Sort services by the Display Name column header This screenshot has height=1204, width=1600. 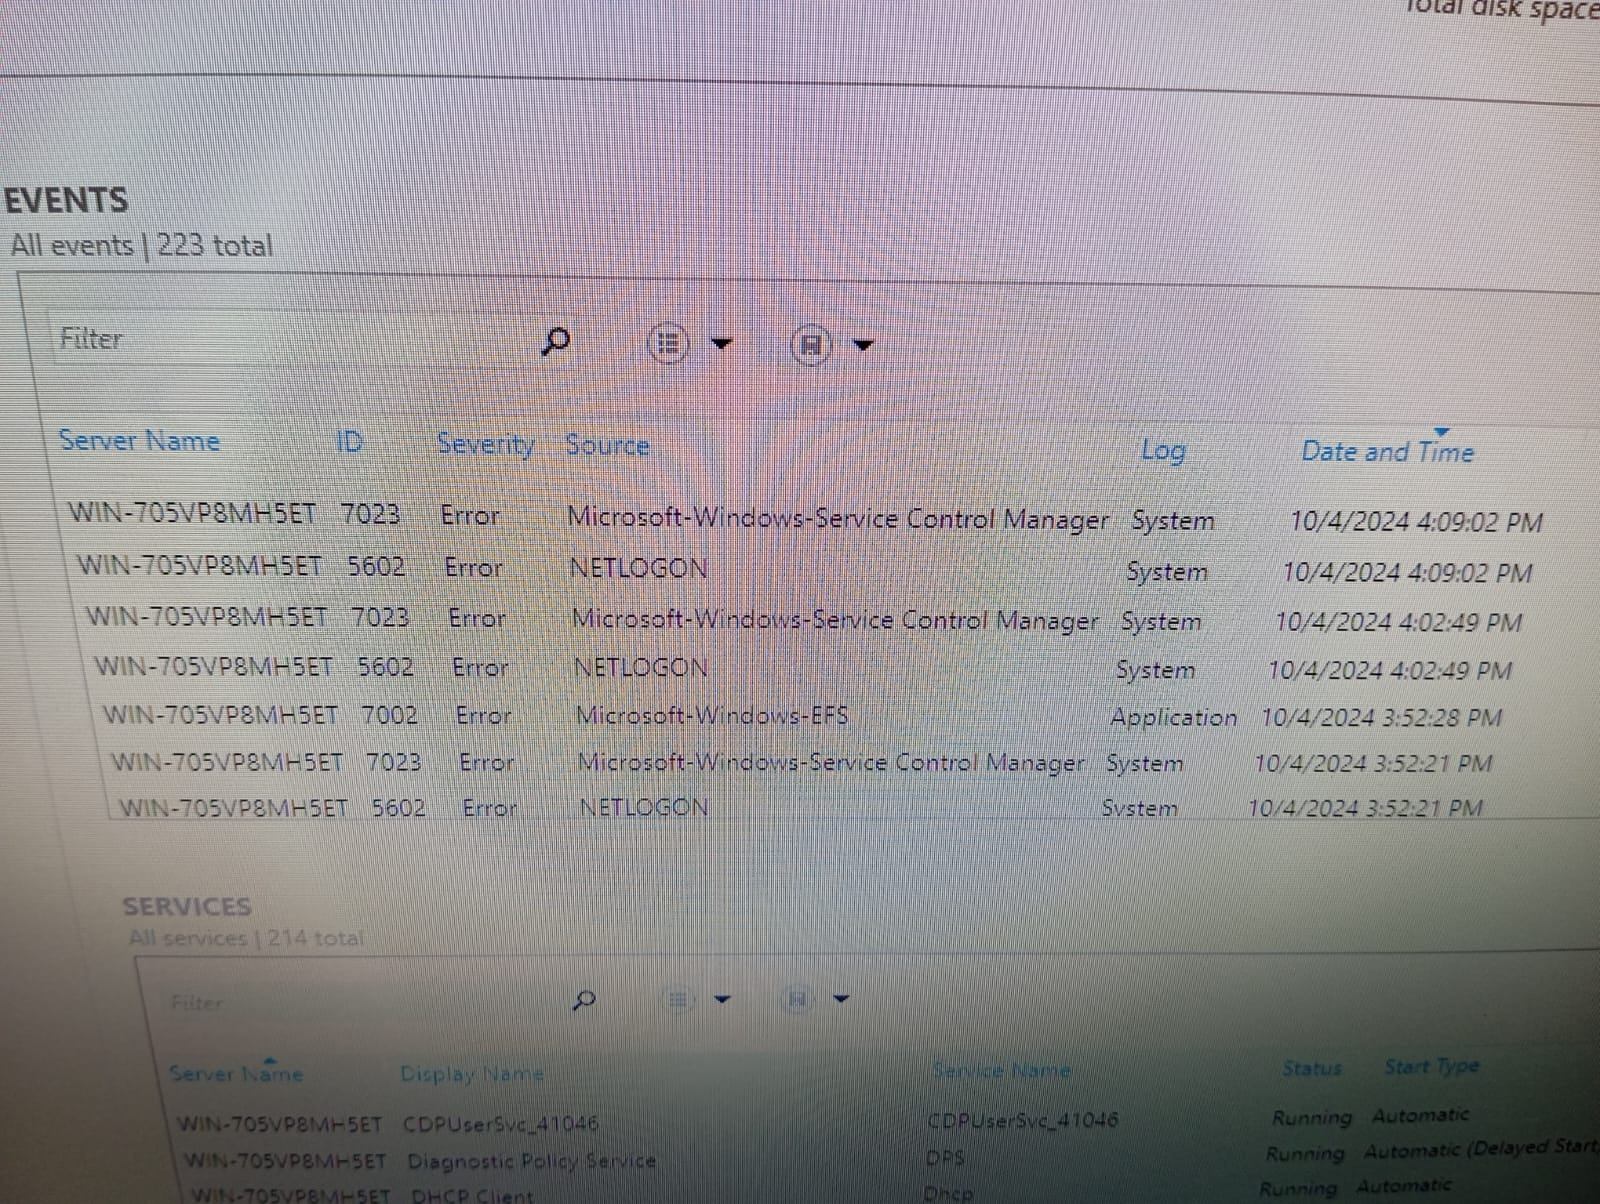click(471, 1073)
